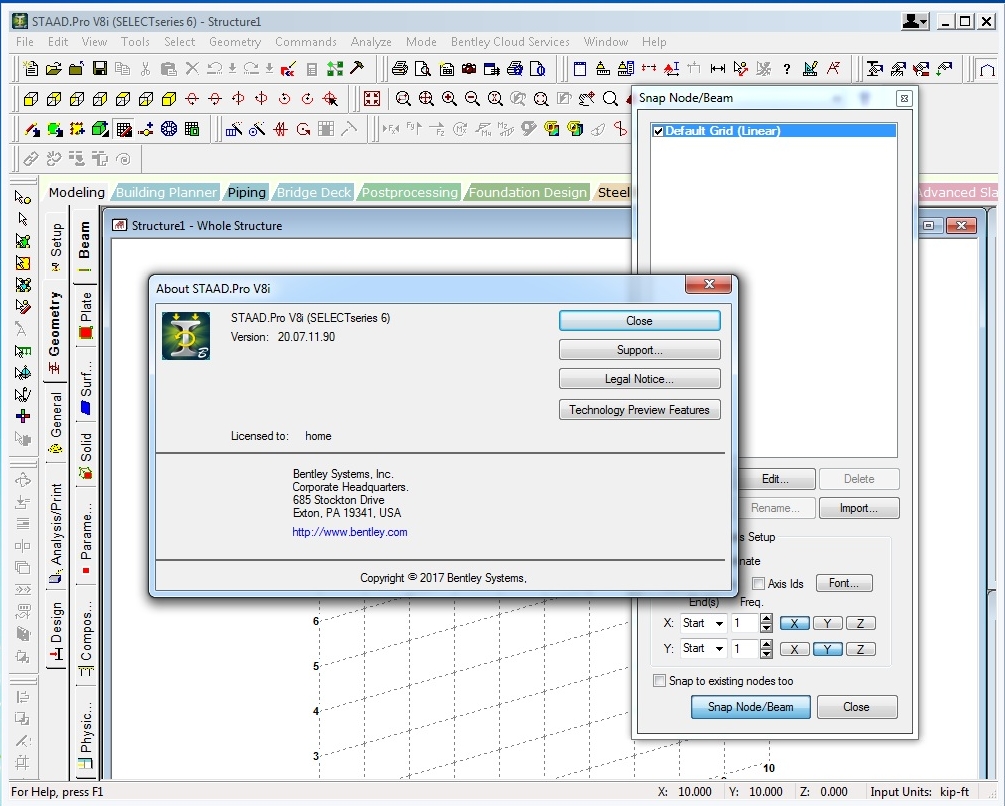Viewport: 1005px width, 806px height.
Task: Click the user profile icon in title bar
Action: (911, 21)
